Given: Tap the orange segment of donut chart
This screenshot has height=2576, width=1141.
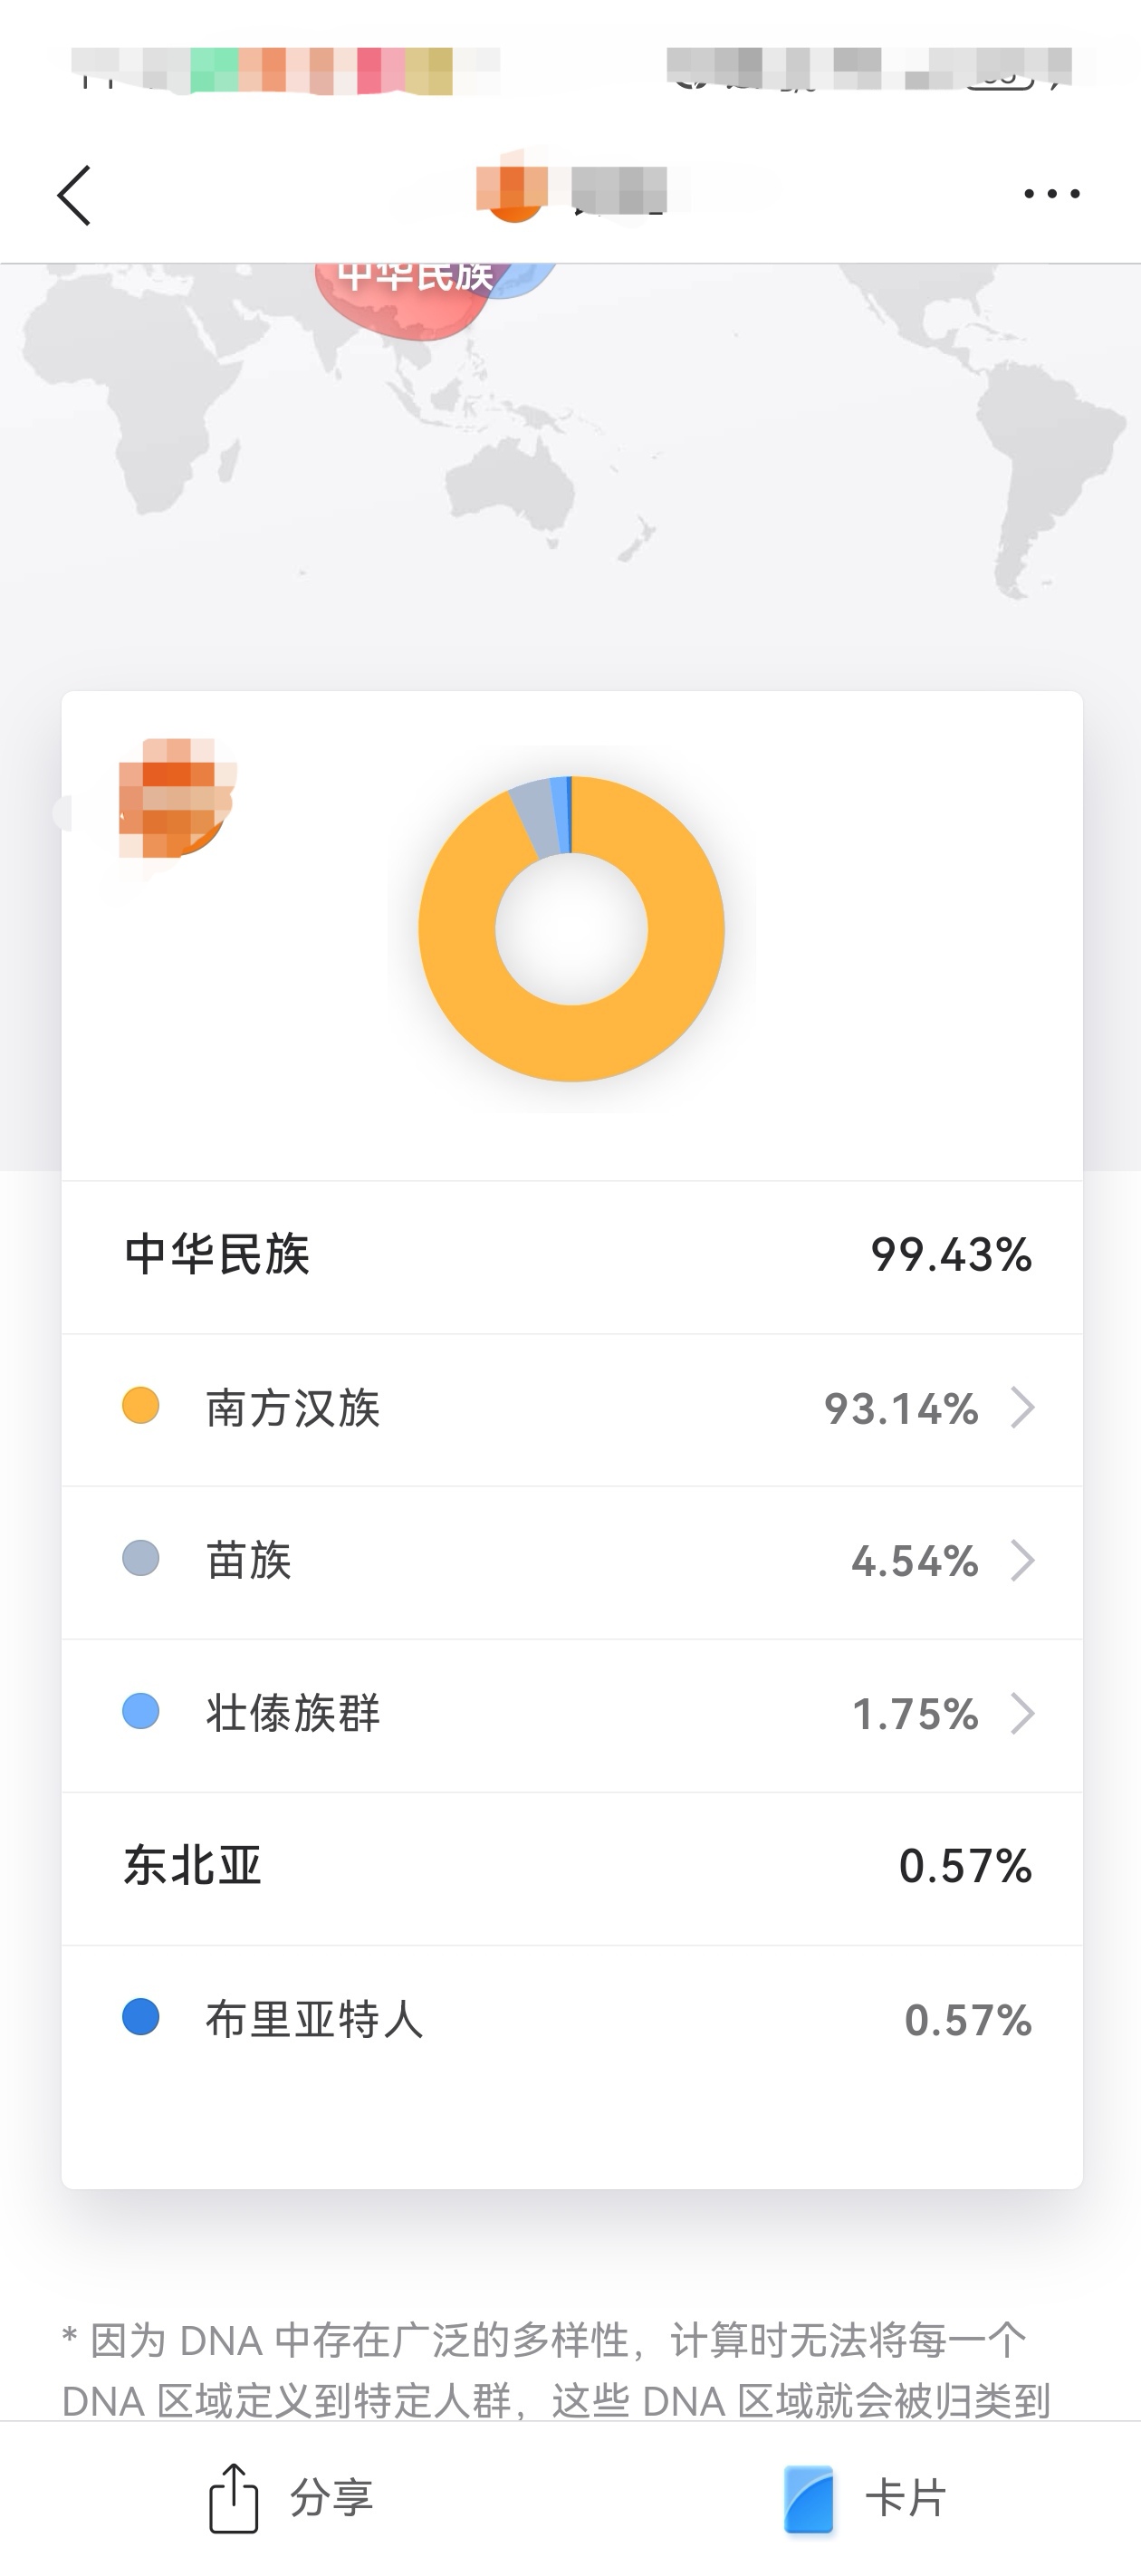Looking at the screenshot, I should coord(600,1040).
